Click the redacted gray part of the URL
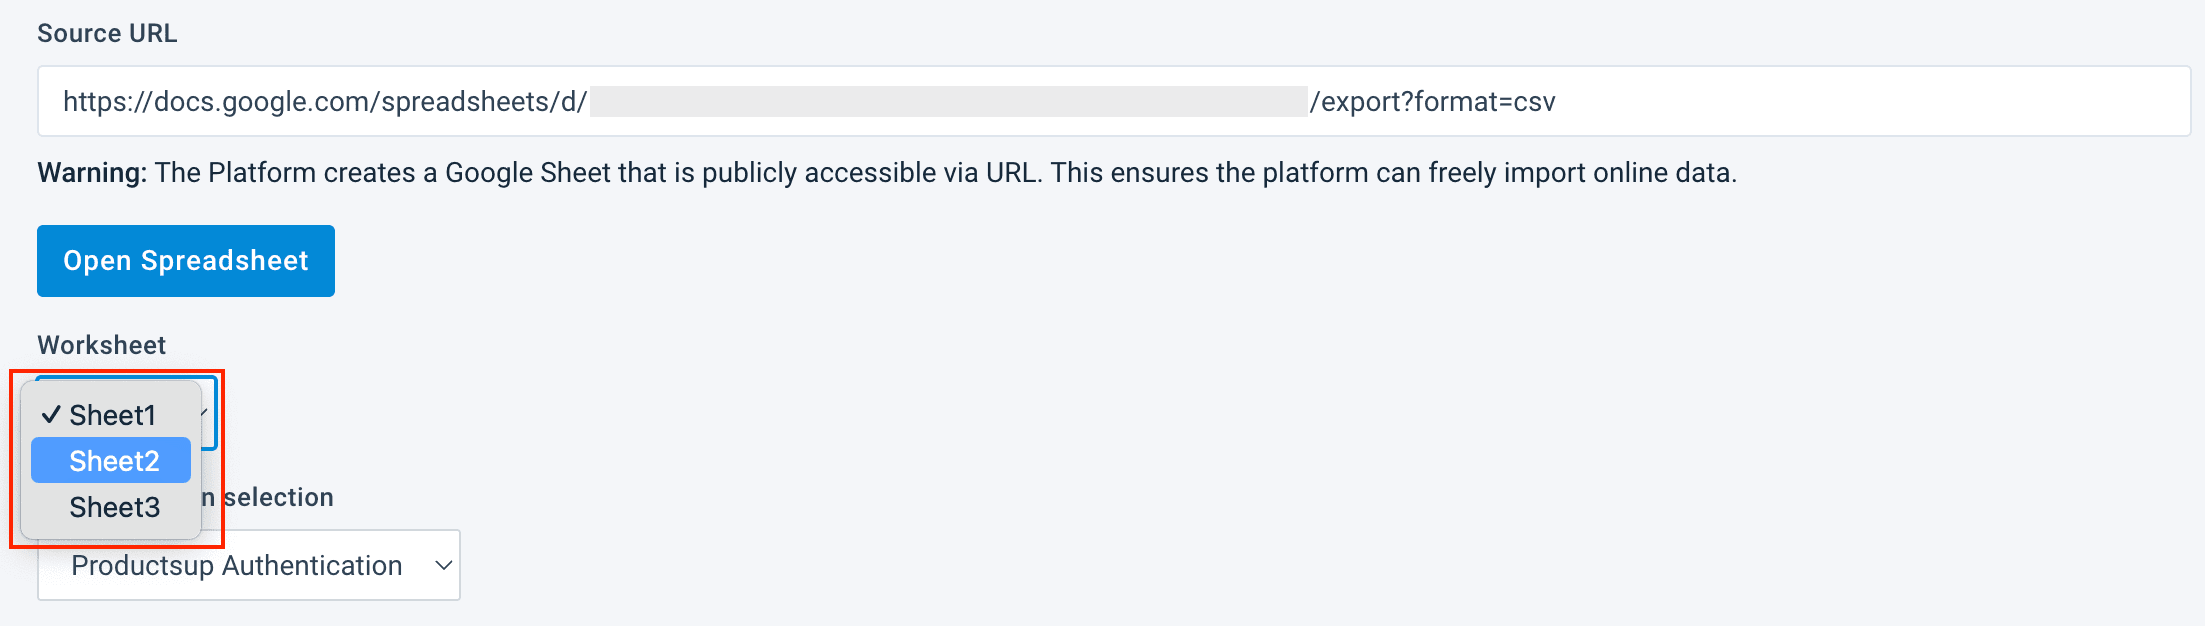The image size is (2205, 626). pos(948,101)
